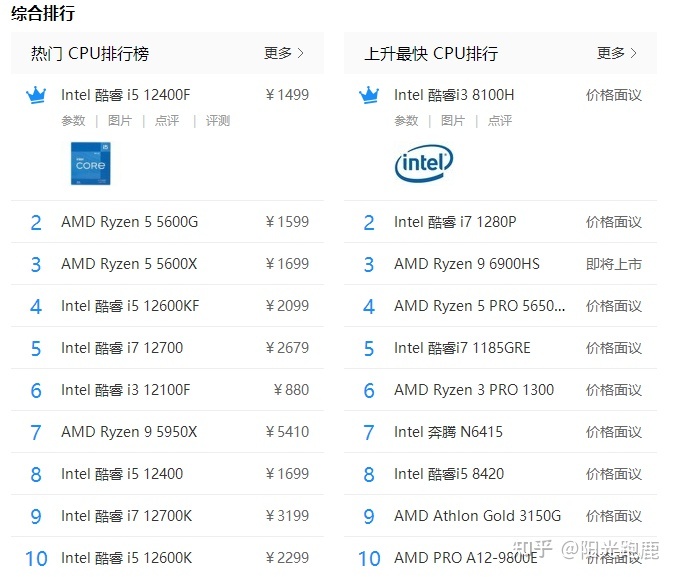Select Intel 酷睿 i7 12700 entry
676x577 pixels.
coord(122,348)
